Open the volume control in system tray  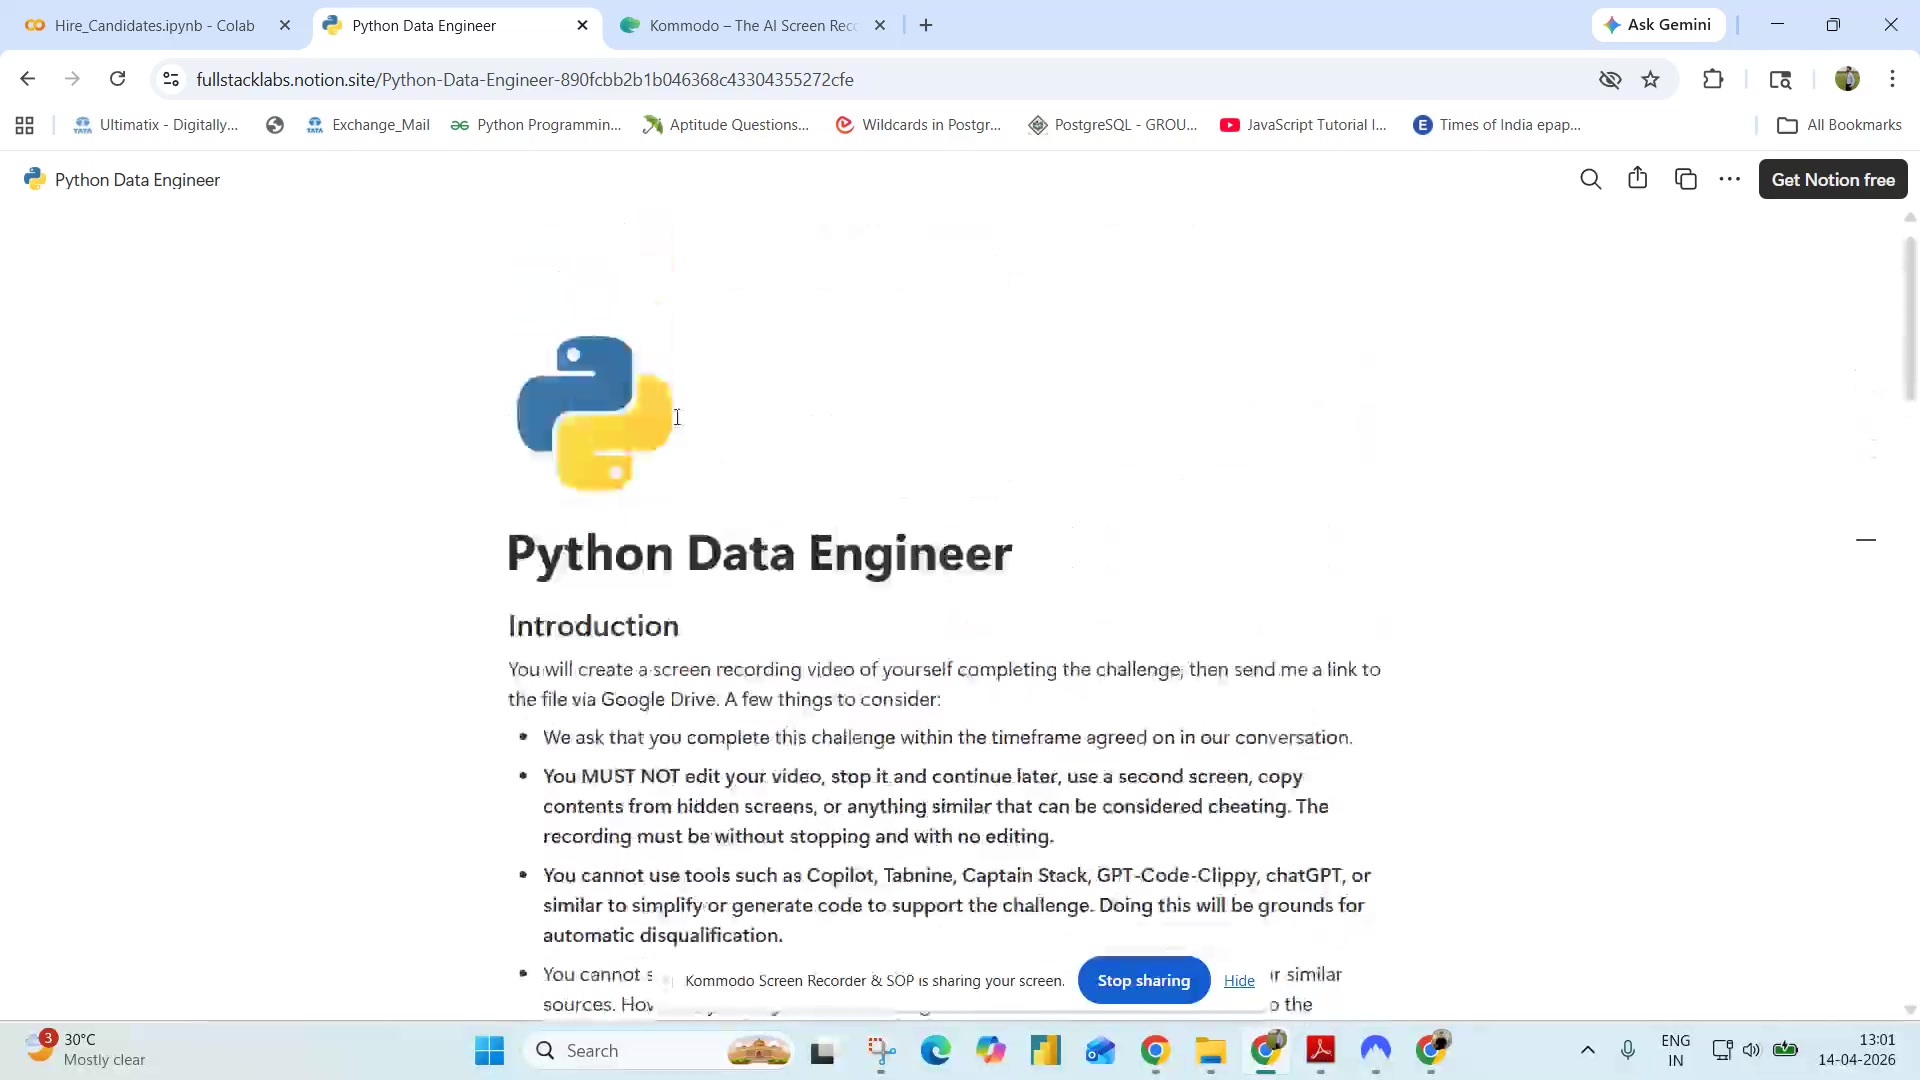click(x=1751, y=1050)
